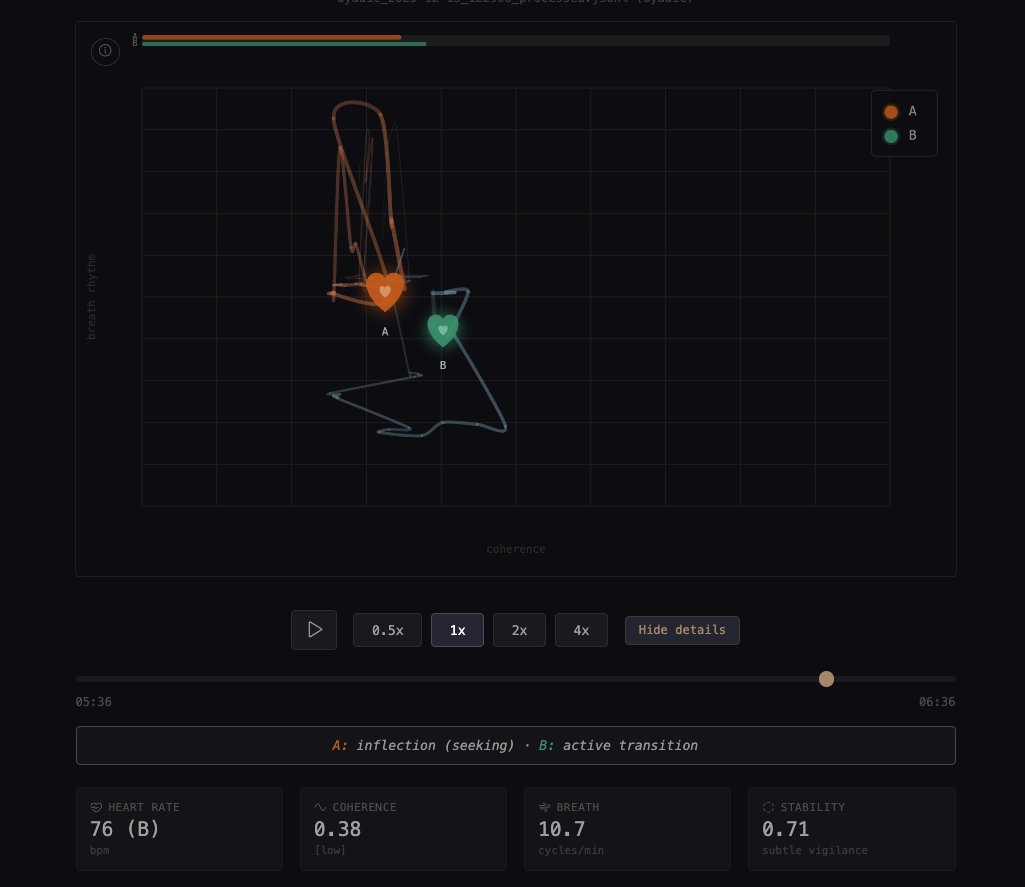Image resolution: width=1025 pixels, height=887 pixels.
Task: Click the orange A legend dot
Action: (890, 112)
